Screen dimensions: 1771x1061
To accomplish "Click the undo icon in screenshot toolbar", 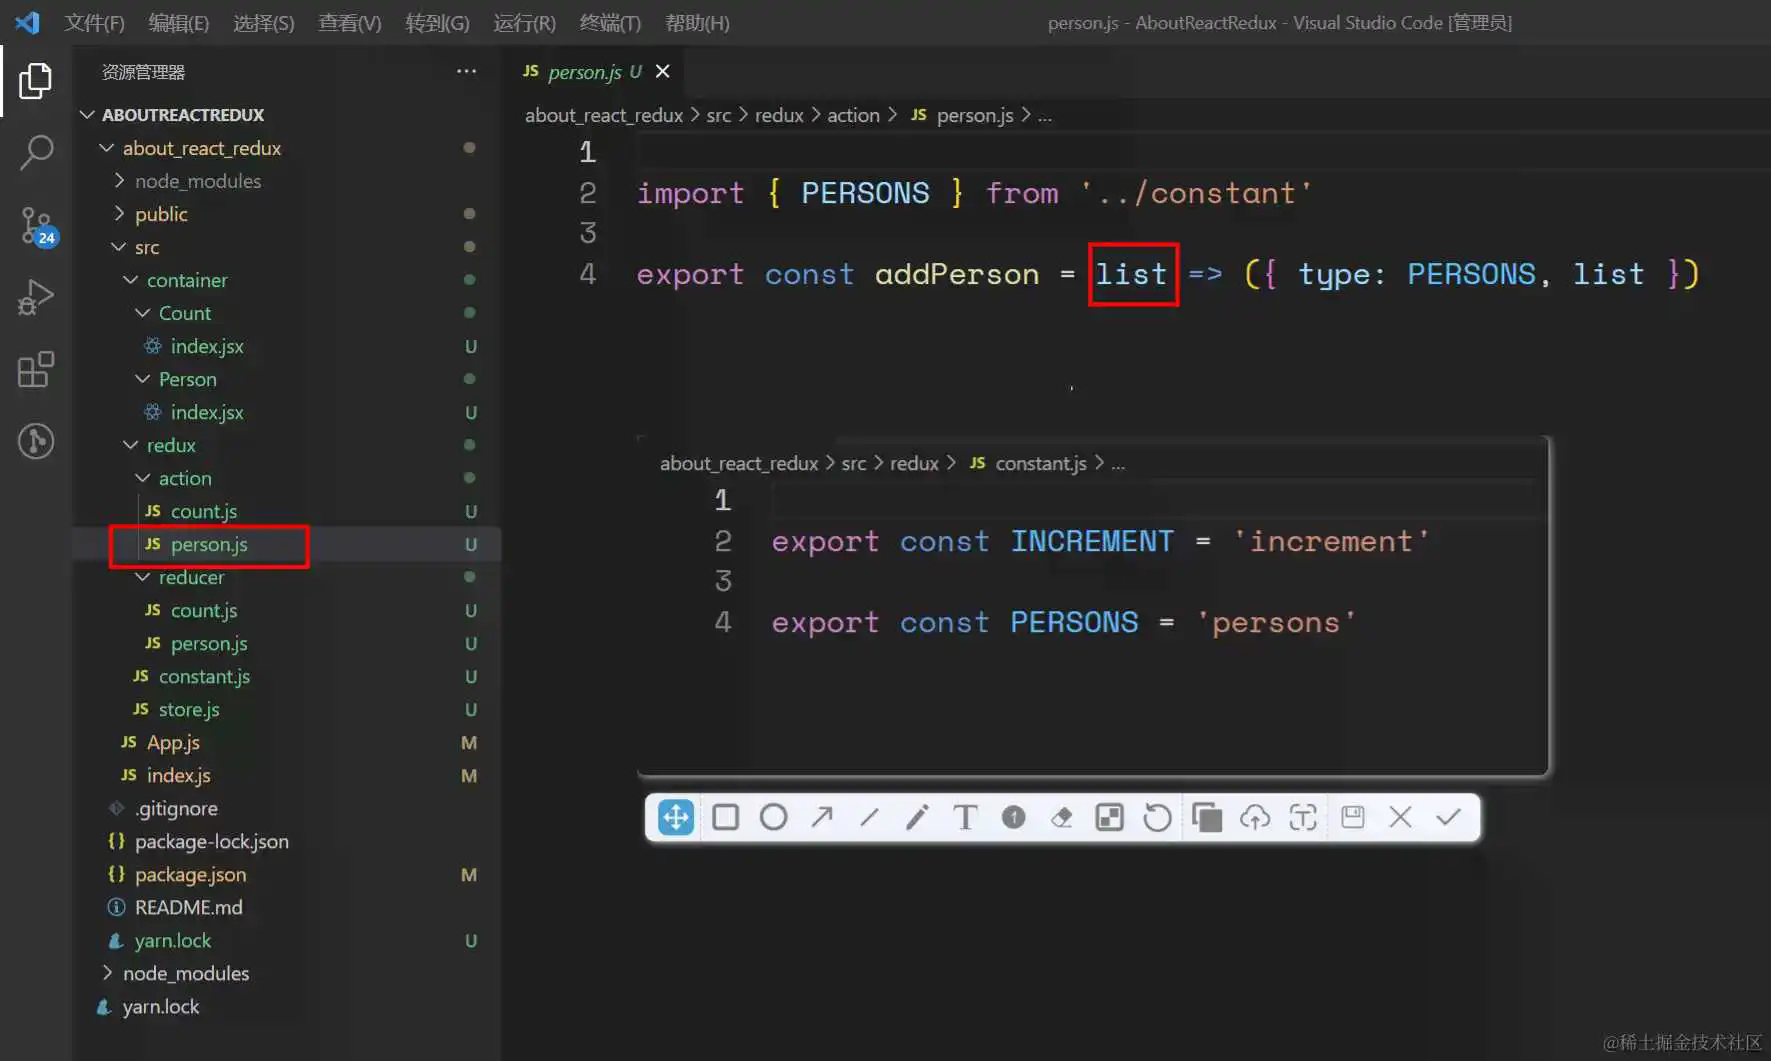I will [1157, 817].
